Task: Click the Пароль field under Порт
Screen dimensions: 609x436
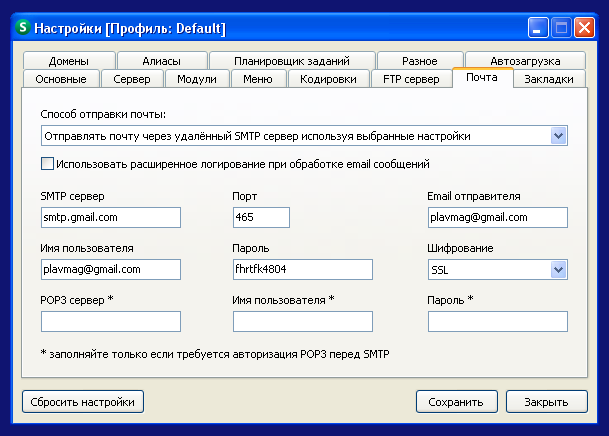Action: pos(302,269)
